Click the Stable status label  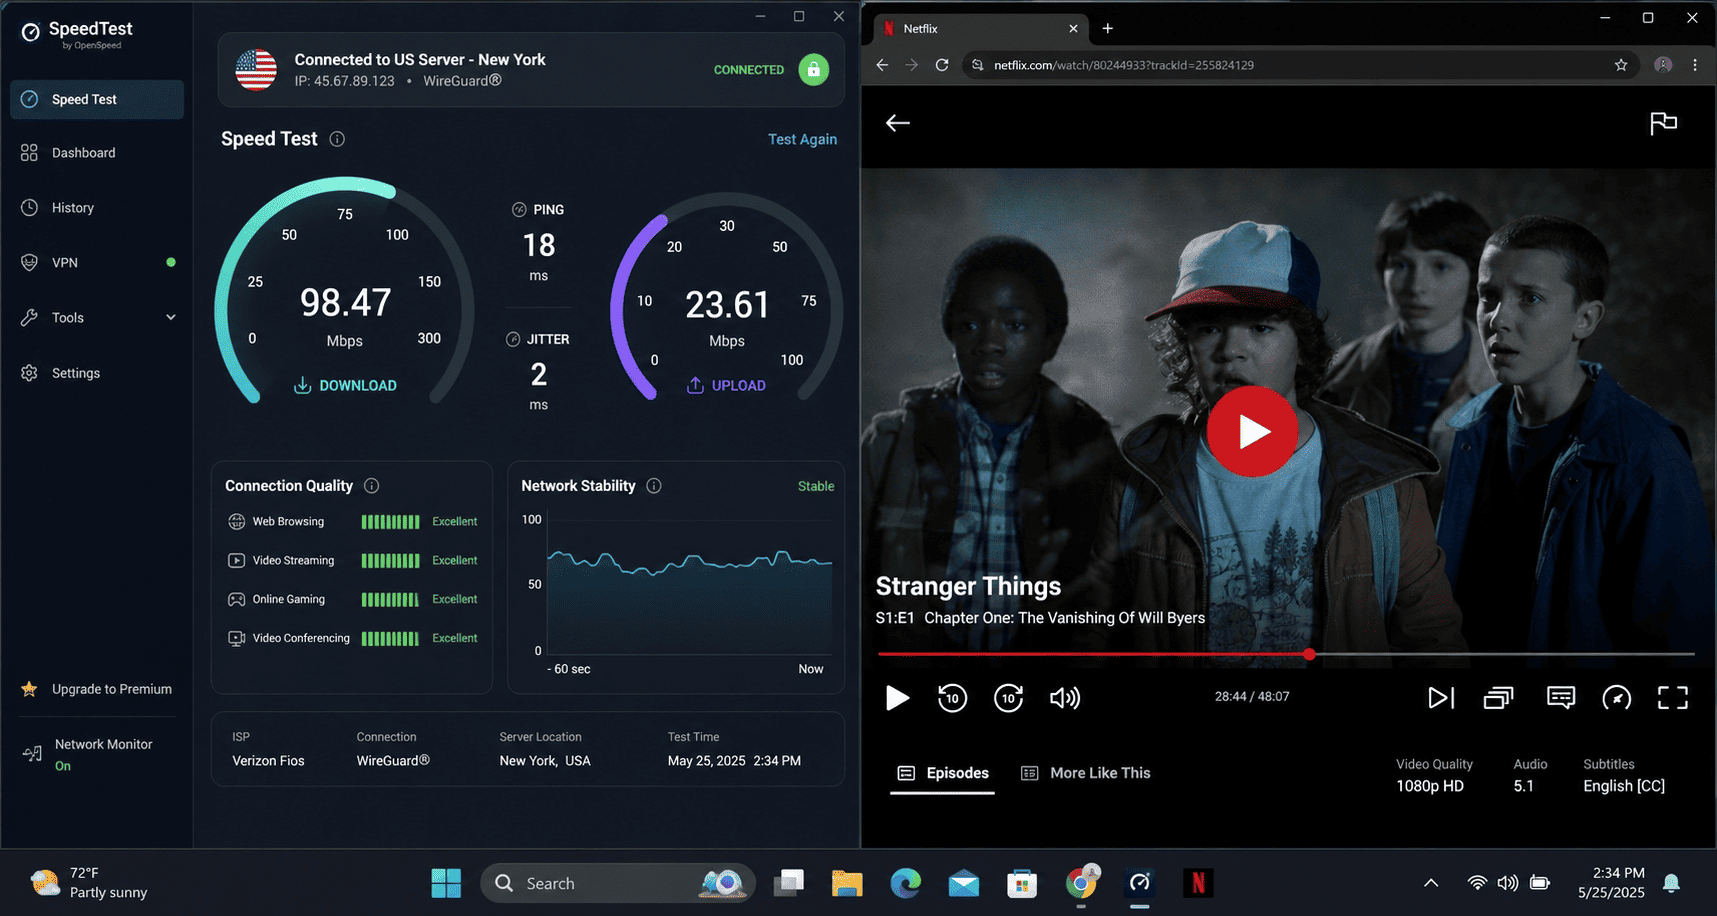(x=816, y=486)
